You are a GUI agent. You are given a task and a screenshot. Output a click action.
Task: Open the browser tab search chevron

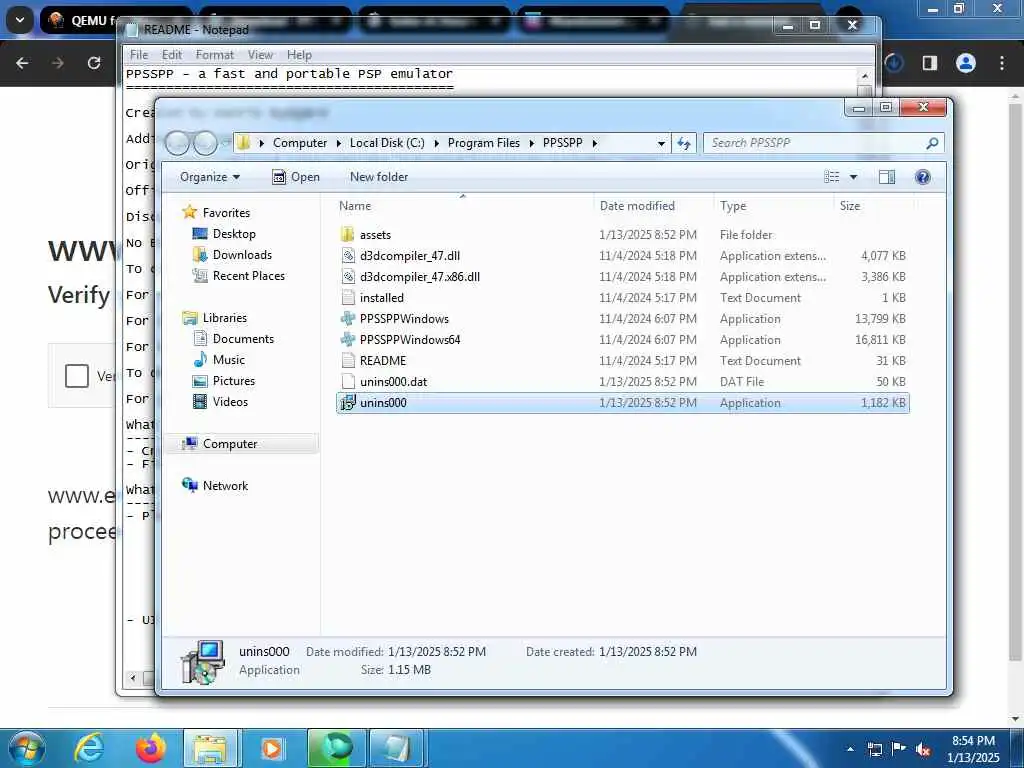pos(20,20)
